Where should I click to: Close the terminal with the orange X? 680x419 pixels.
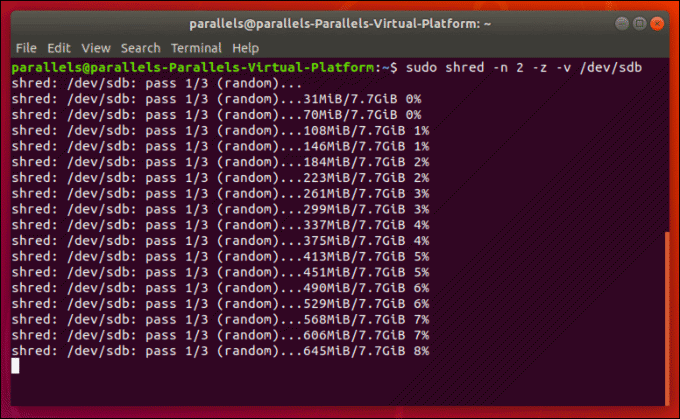pyautogui.click(x=657, y=23)
